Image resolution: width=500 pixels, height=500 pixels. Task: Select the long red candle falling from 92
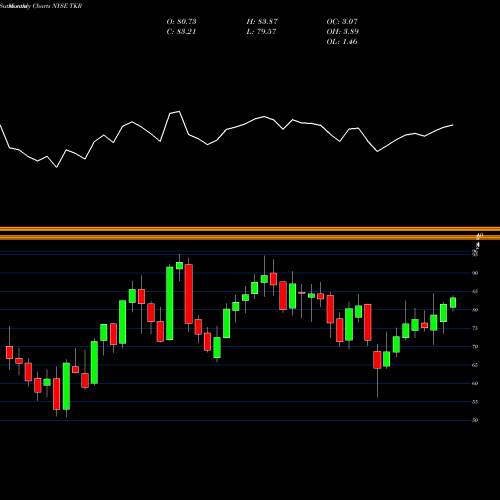(x=189, y=294)
